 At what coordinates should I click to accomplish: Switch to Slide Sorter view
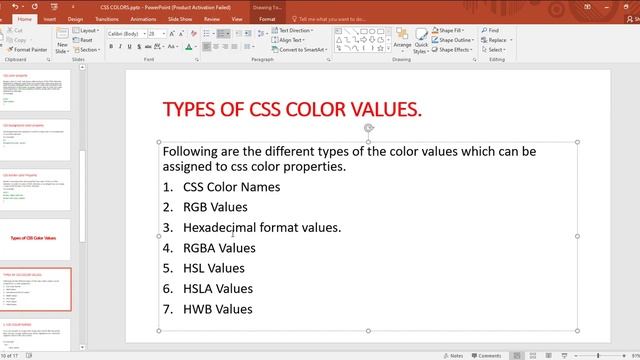[533, 356]
